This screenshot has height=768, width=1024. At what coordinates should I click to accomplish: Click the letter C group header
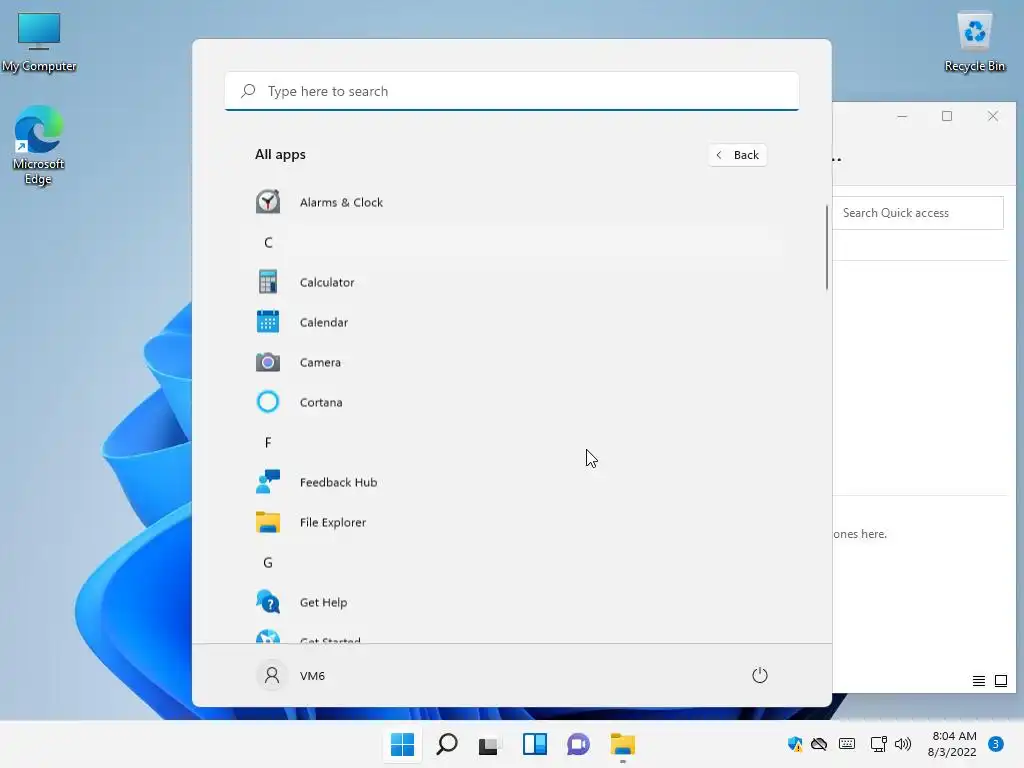[268, 242]
